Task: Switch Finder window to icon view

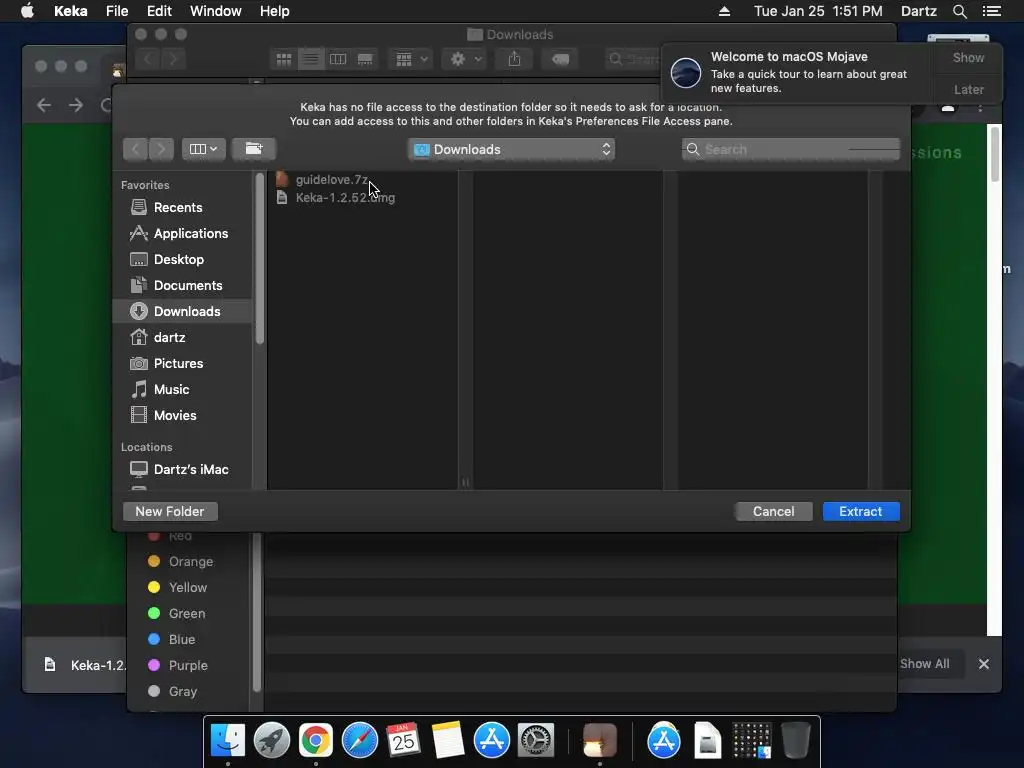Action: pyautogui.click(x=283, y=59)
